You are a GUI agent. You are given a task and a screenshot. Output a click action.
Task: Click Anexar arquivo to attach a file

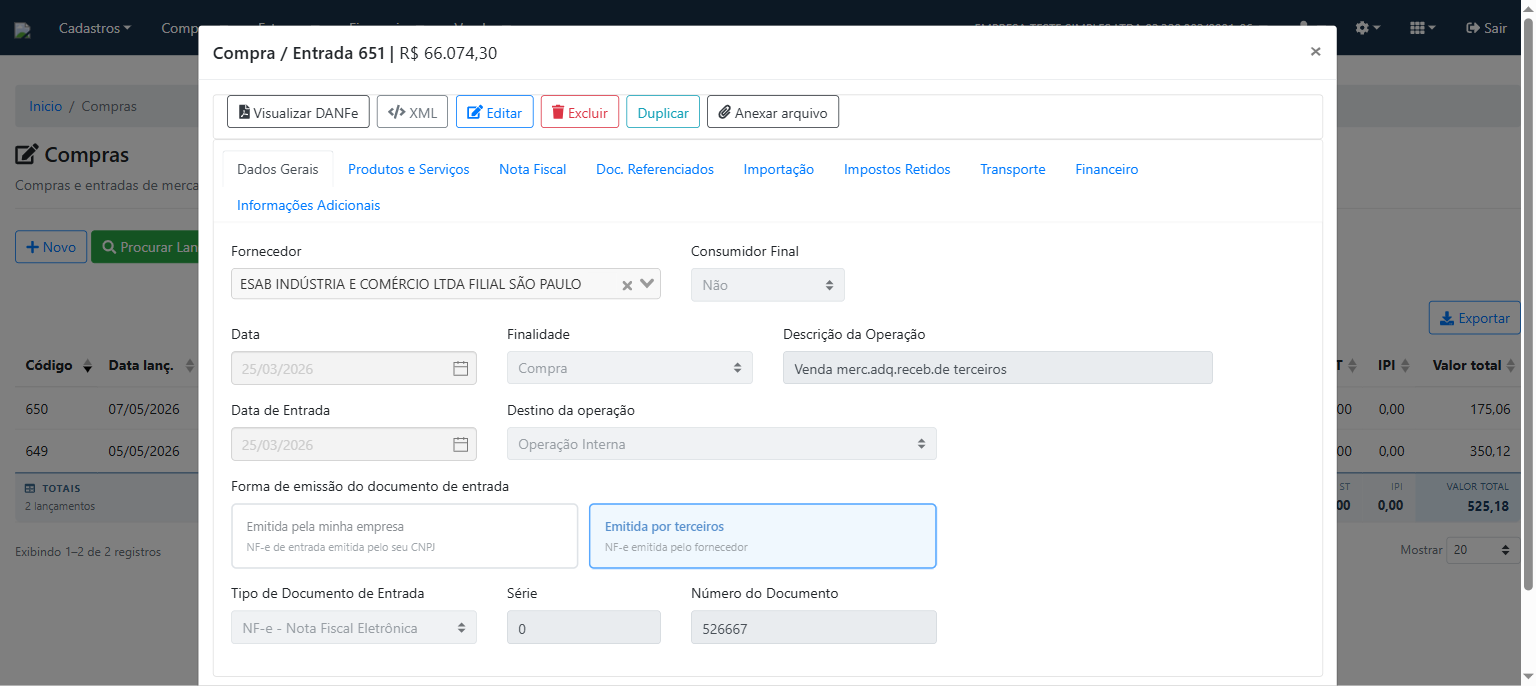pyautogui.click(x=773, y=112)
